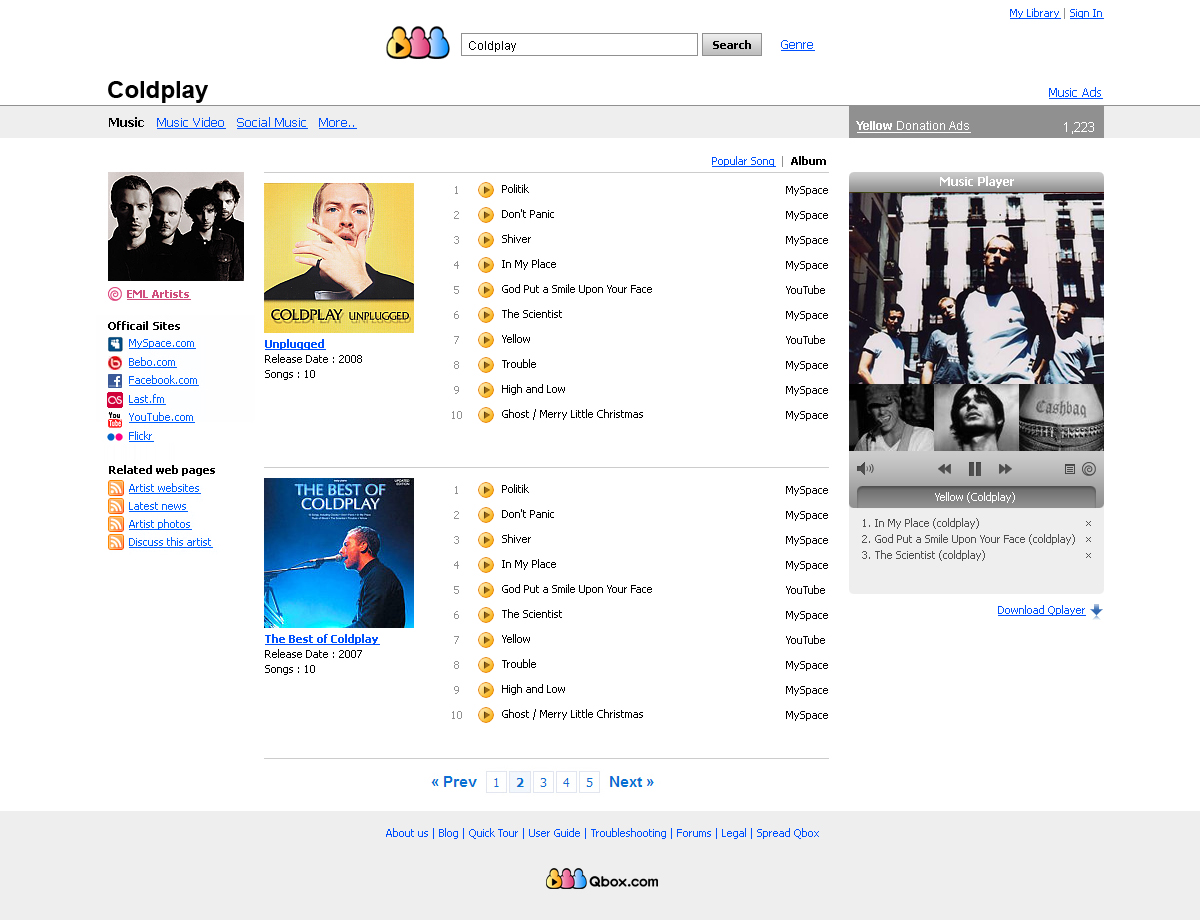This screenshot has width=1200, height=920.
Task: Play High and Low in The Best of Coldplay
Action: point(486,690)
